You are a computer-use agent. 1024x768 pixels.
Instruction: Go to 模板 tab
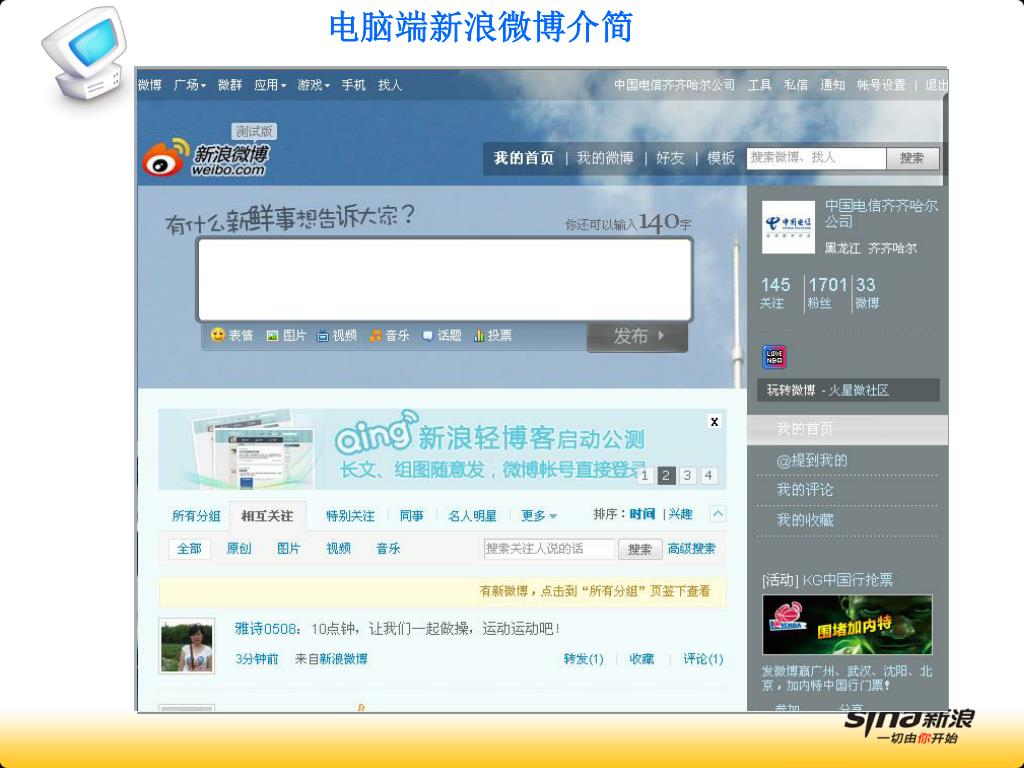[x=721, y=158]
